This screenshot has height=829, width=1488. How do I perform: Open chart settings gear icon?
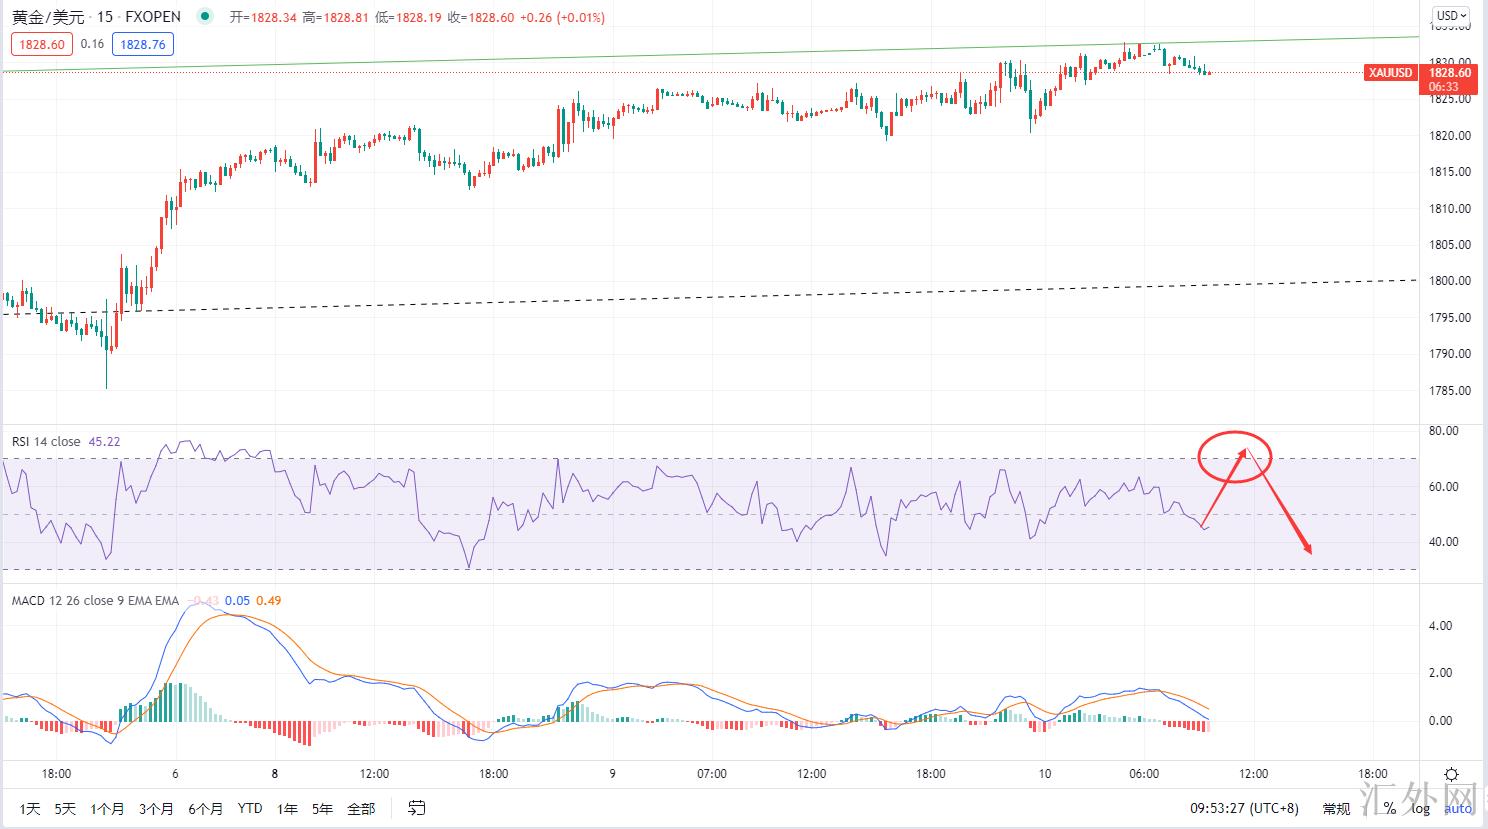click(x=1451, y=774)
